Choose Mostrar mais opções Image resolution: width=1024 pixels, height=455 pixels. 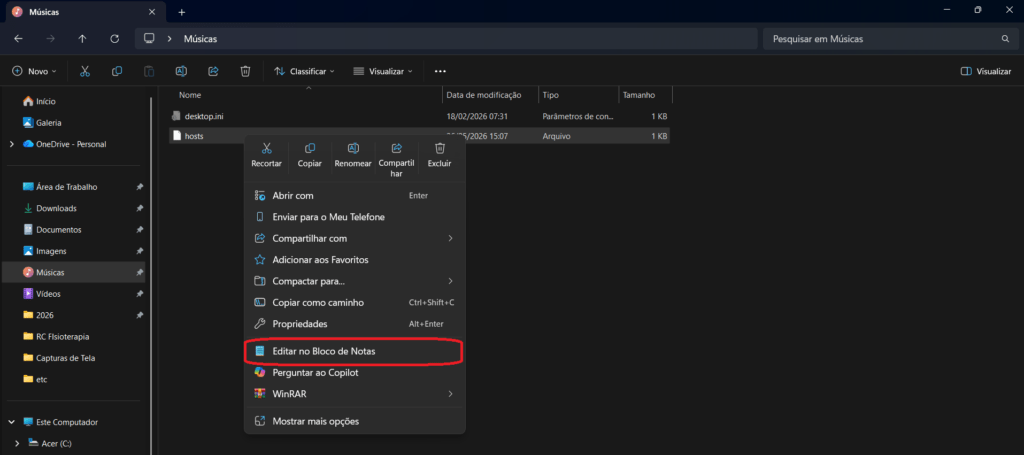tap(355, 422)
